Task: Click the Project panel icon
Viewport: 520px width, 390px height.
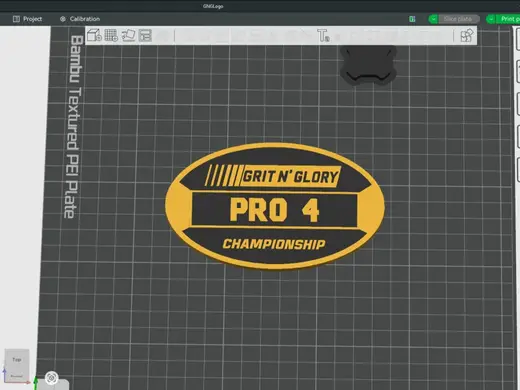Action: tap(16, 19)
